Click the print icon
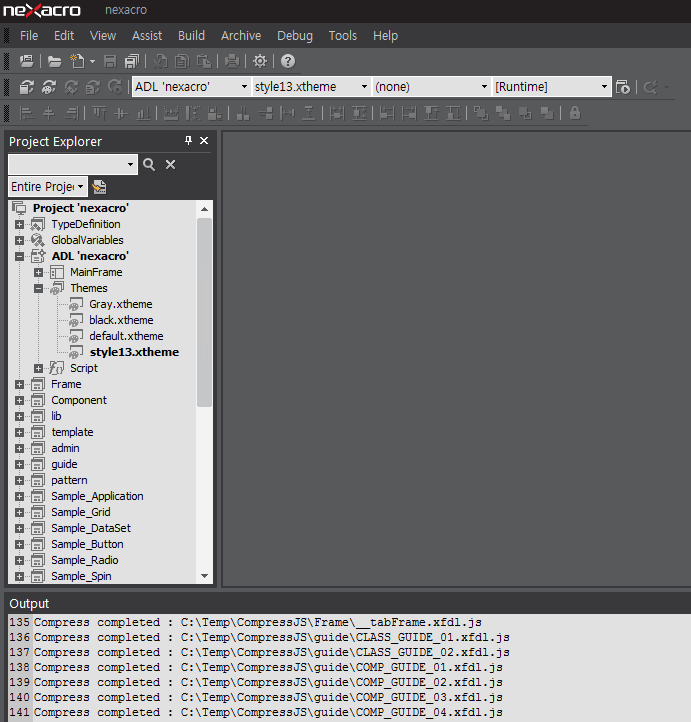 click(232, 61)
